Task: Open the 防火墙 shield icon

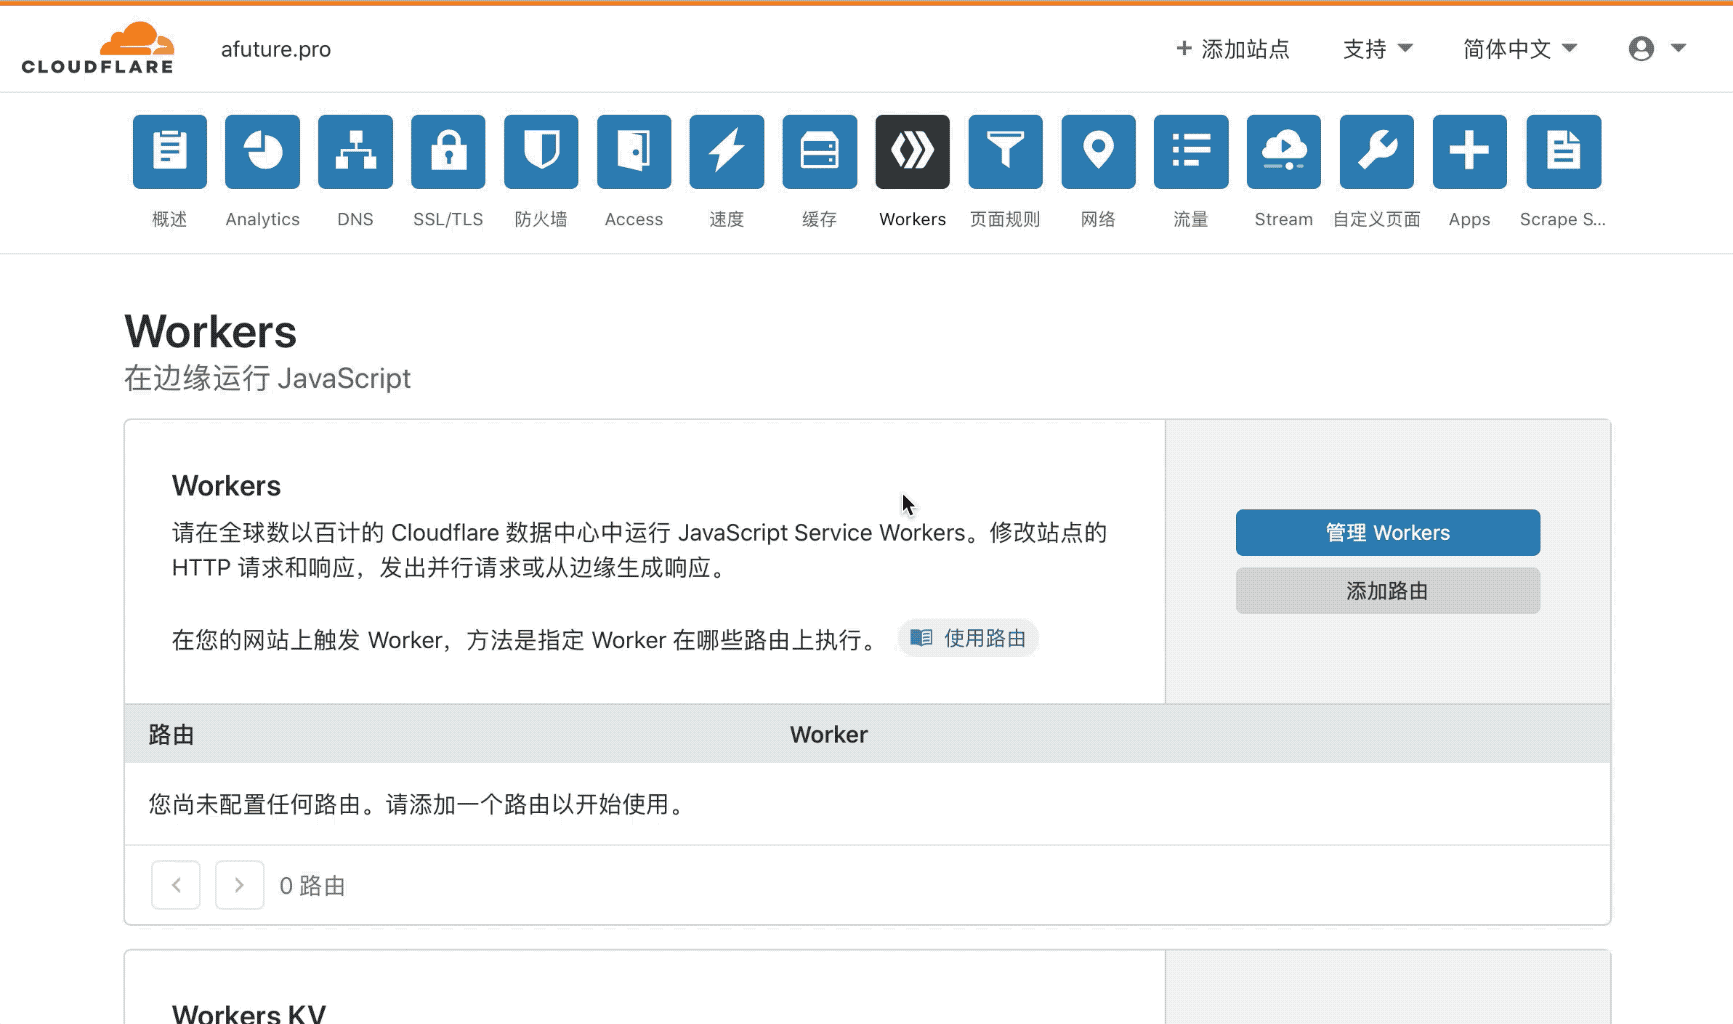Action: [x=541, y=152]
